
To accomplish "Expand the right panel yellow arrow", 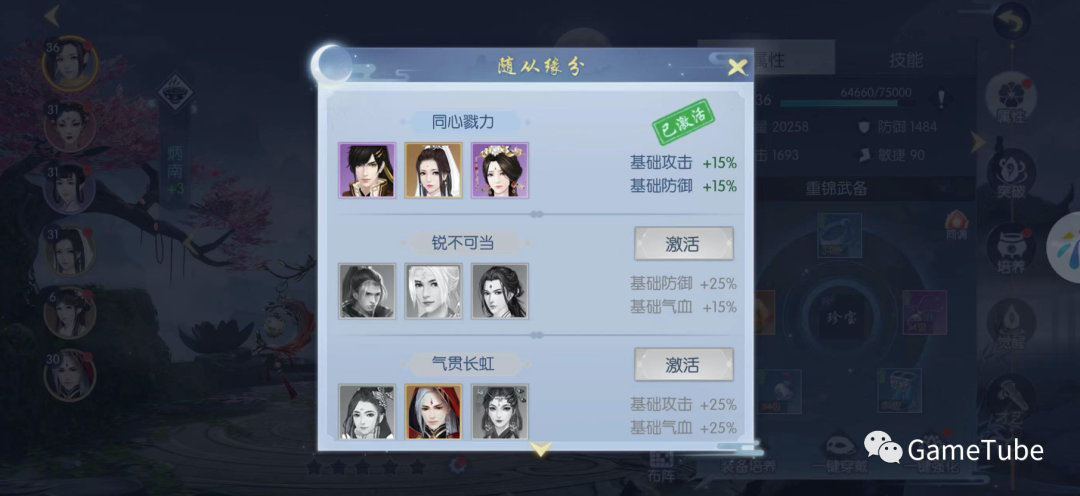I will click(x=977, y=143).
